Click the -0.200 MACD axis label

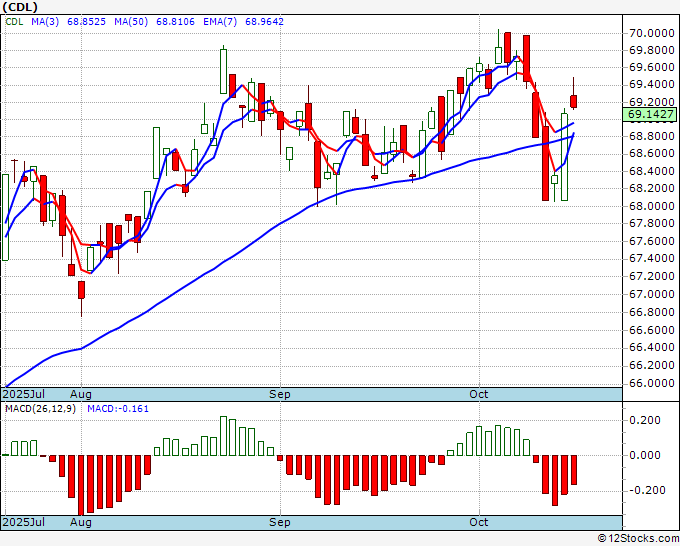coord(645,490)
